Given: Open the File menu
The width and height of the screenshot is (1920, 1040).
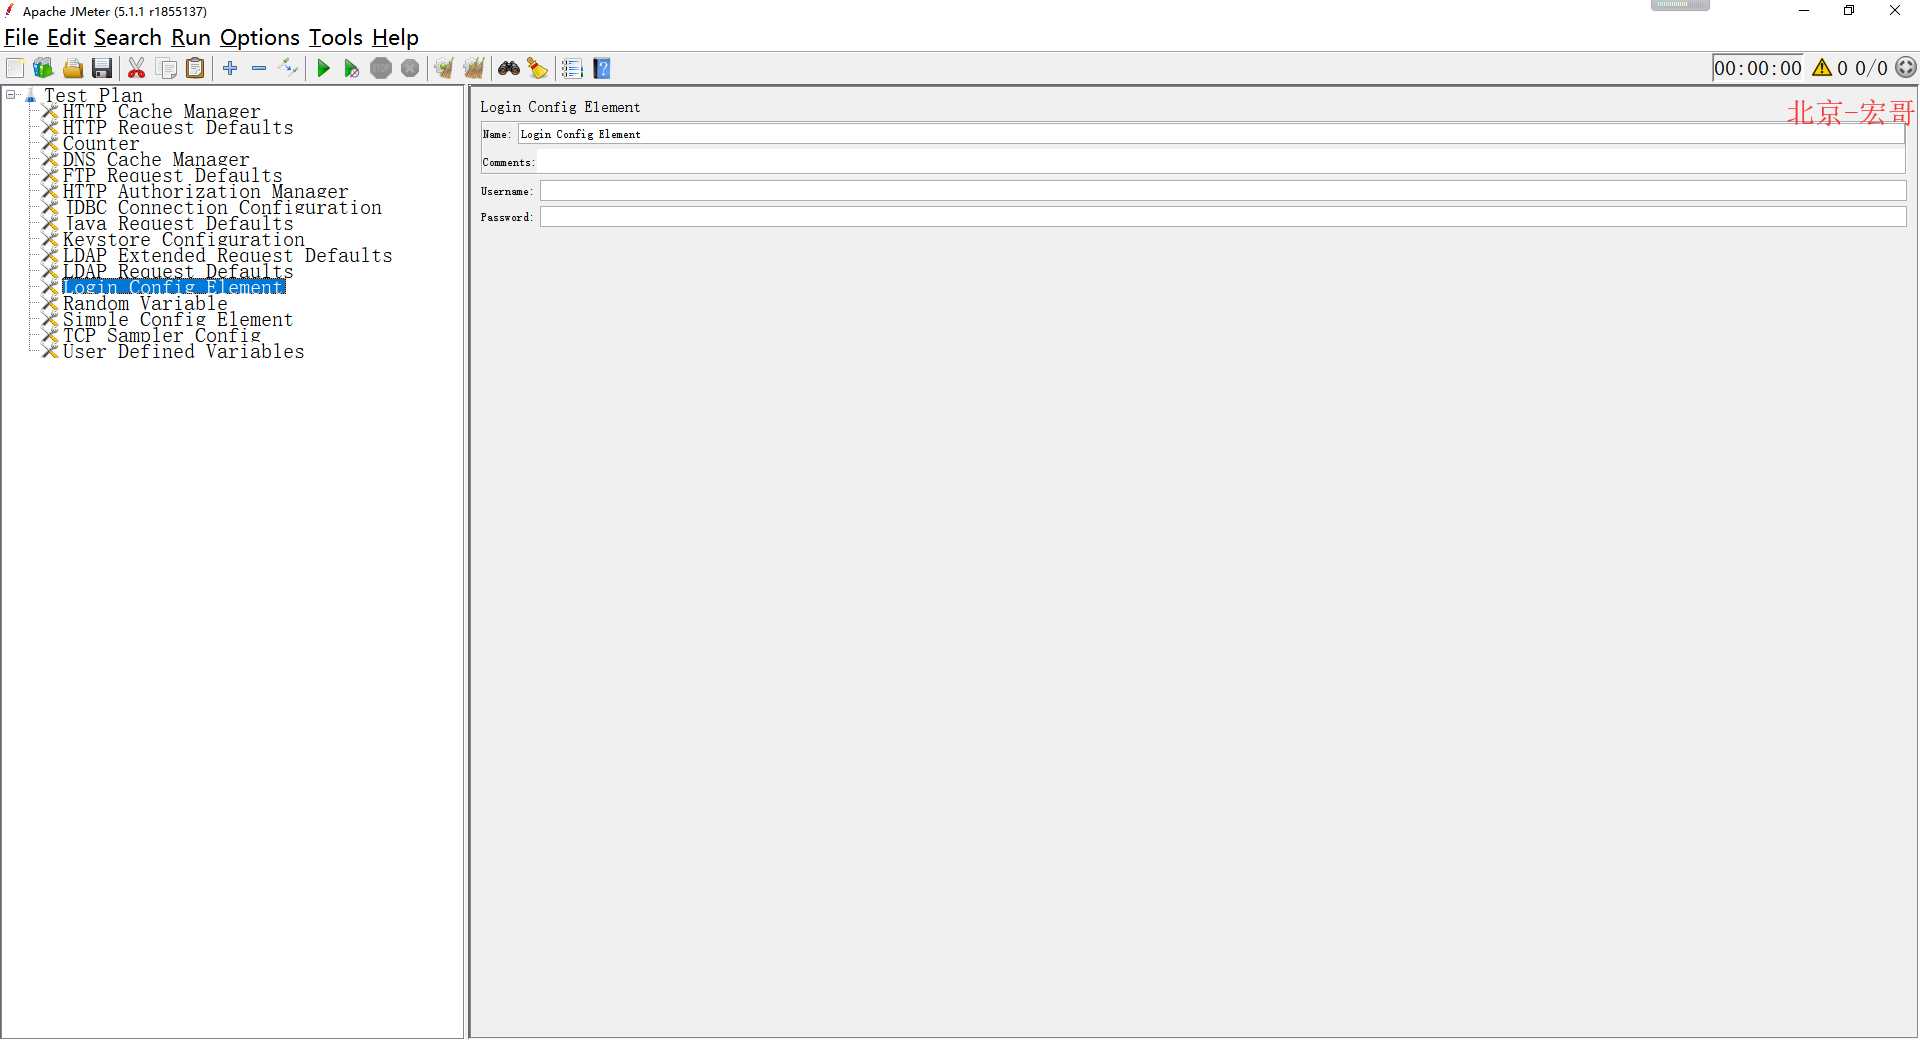Looking at the screenshot, I should [x=21, y=38].
